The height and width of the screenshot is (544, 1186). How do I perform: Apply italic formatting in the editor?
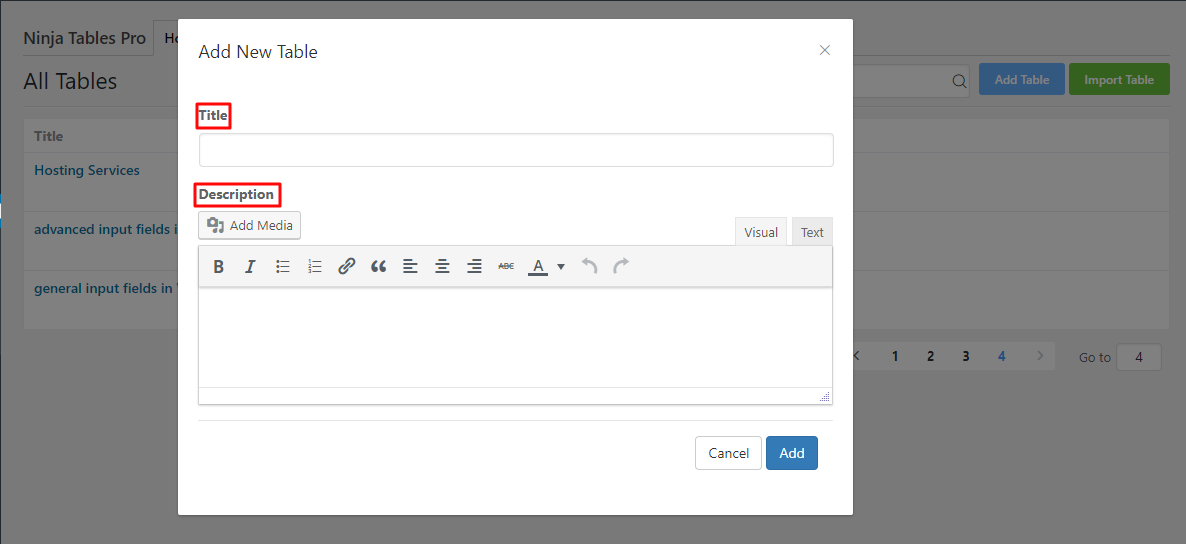click(250, 267)
